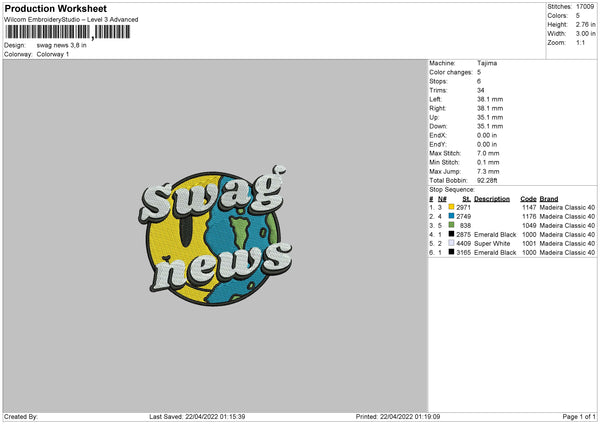
Task: Click the St. column header
Action: pyautogui.click(x=466, y=199)
